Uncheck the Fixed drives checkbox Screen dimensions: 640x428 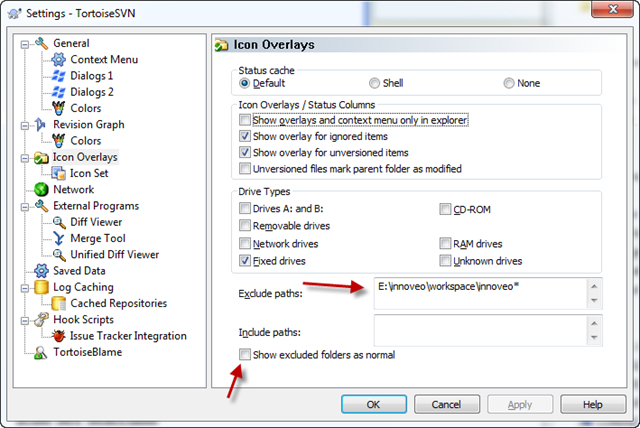(x=245, y=261)
